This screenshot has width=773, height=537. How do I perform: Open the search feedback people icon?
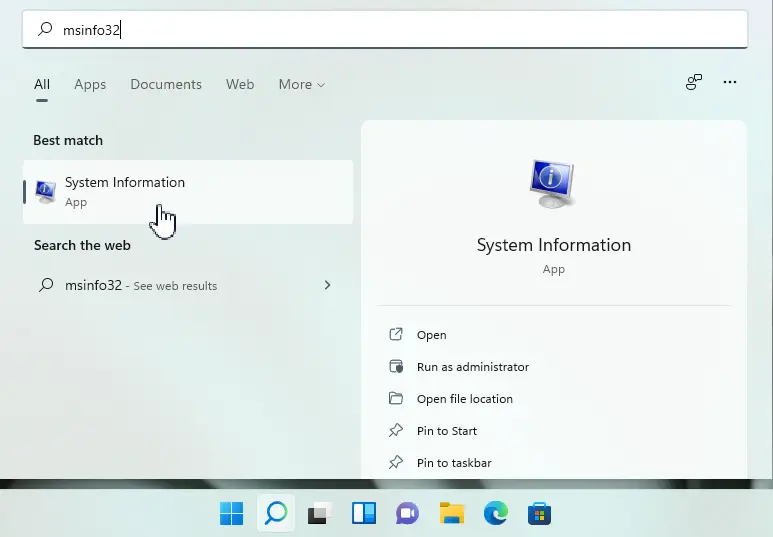click(x=694, y=82)
